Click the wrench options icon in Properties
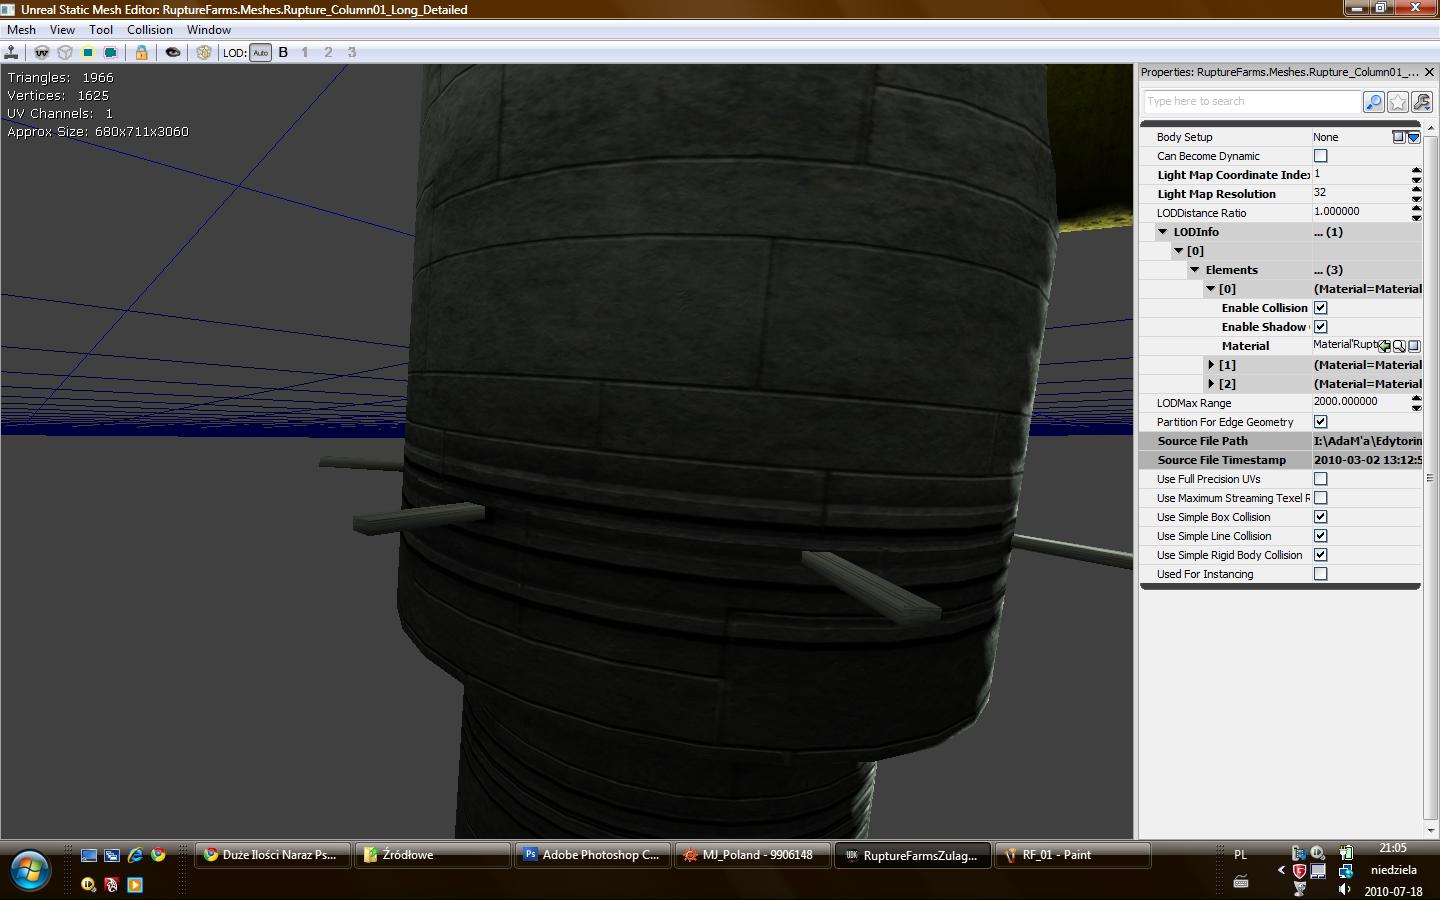This screenshot has height=900, width=1440. (1422, 102)
